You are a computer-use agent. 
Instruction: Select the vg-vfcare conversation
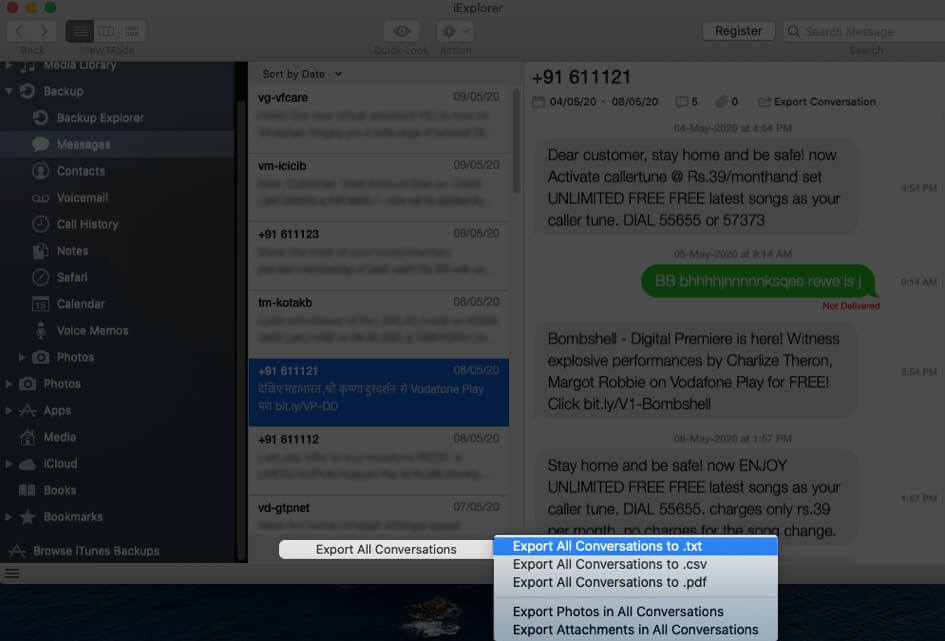click(x=378, y=117)
